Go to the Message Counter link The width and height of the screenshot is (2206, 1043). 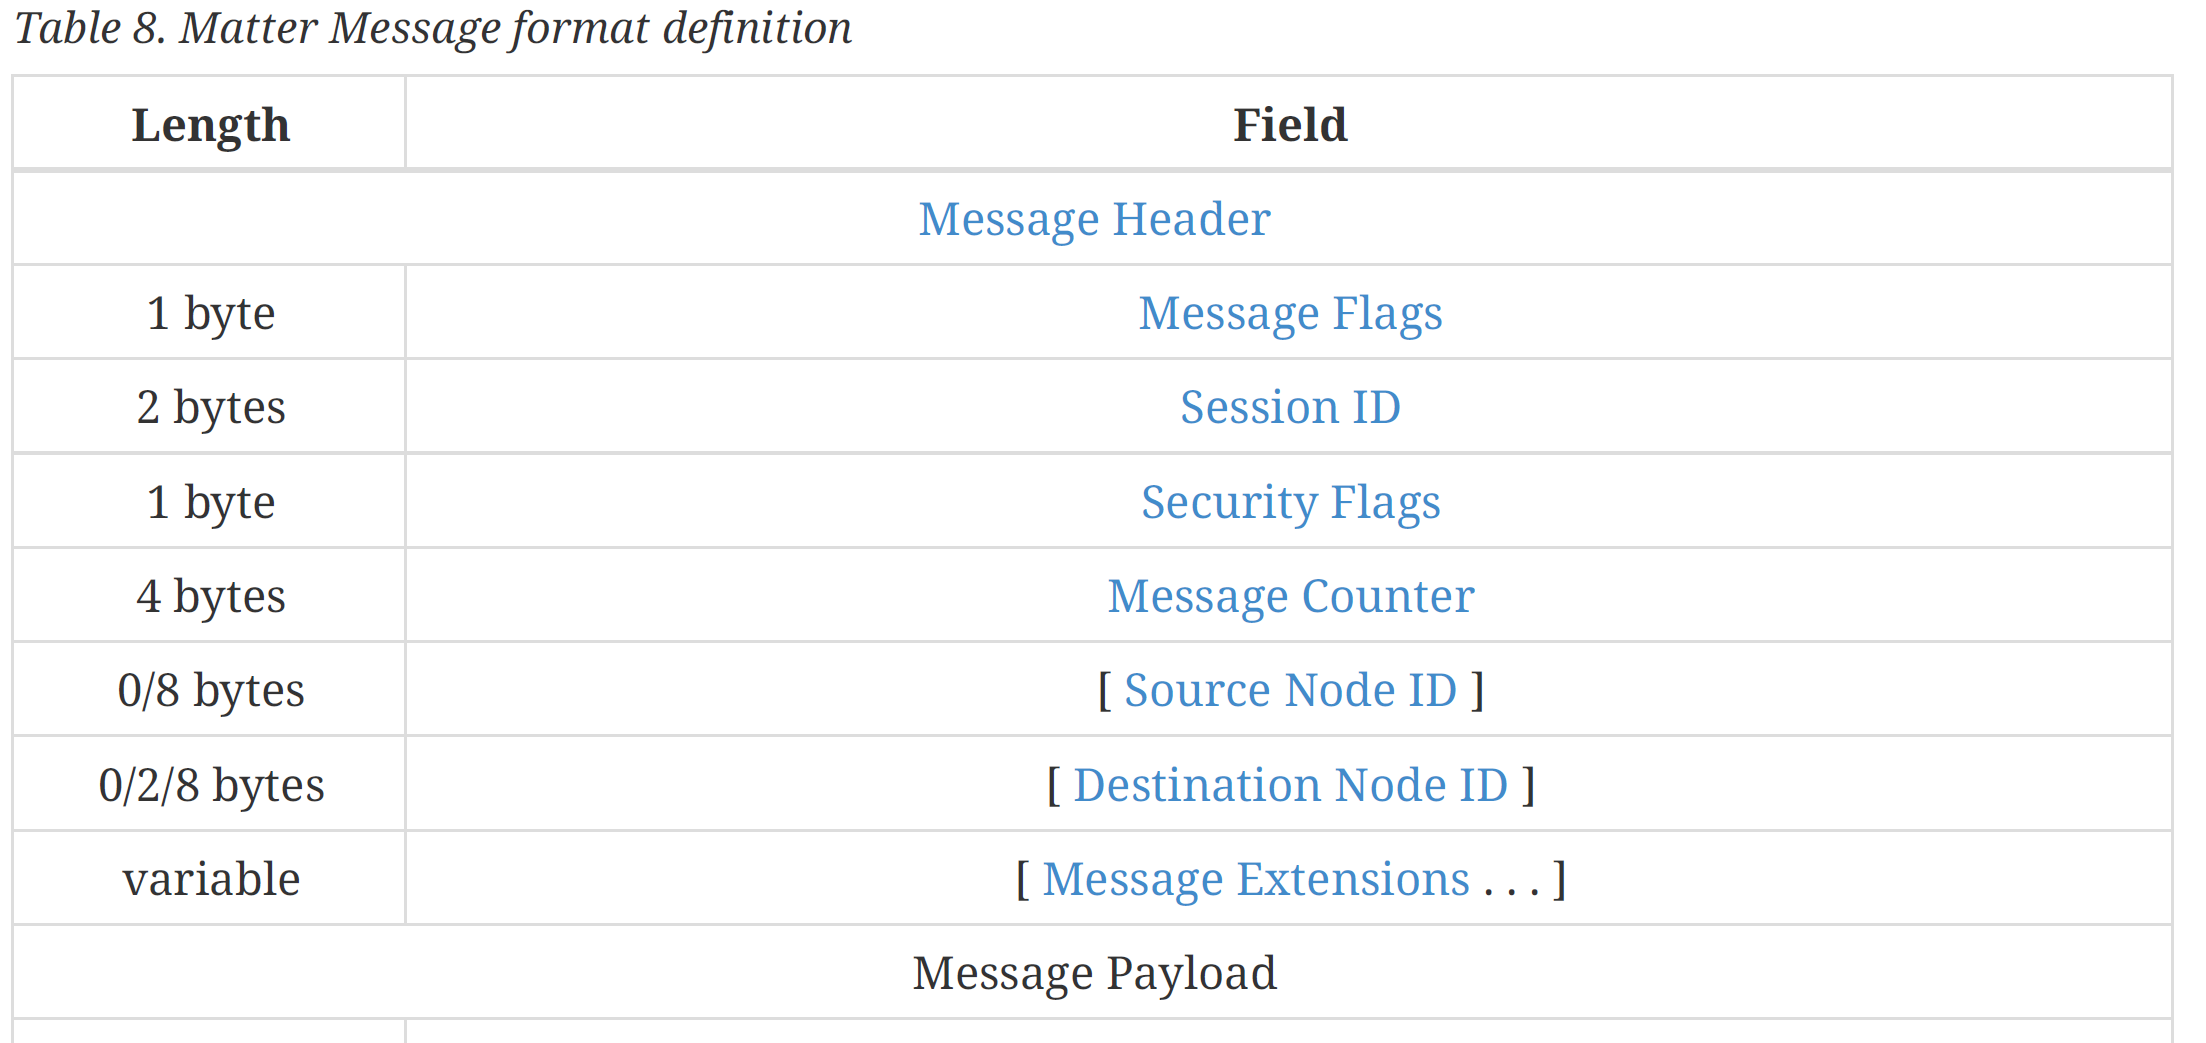point(1290,596)
